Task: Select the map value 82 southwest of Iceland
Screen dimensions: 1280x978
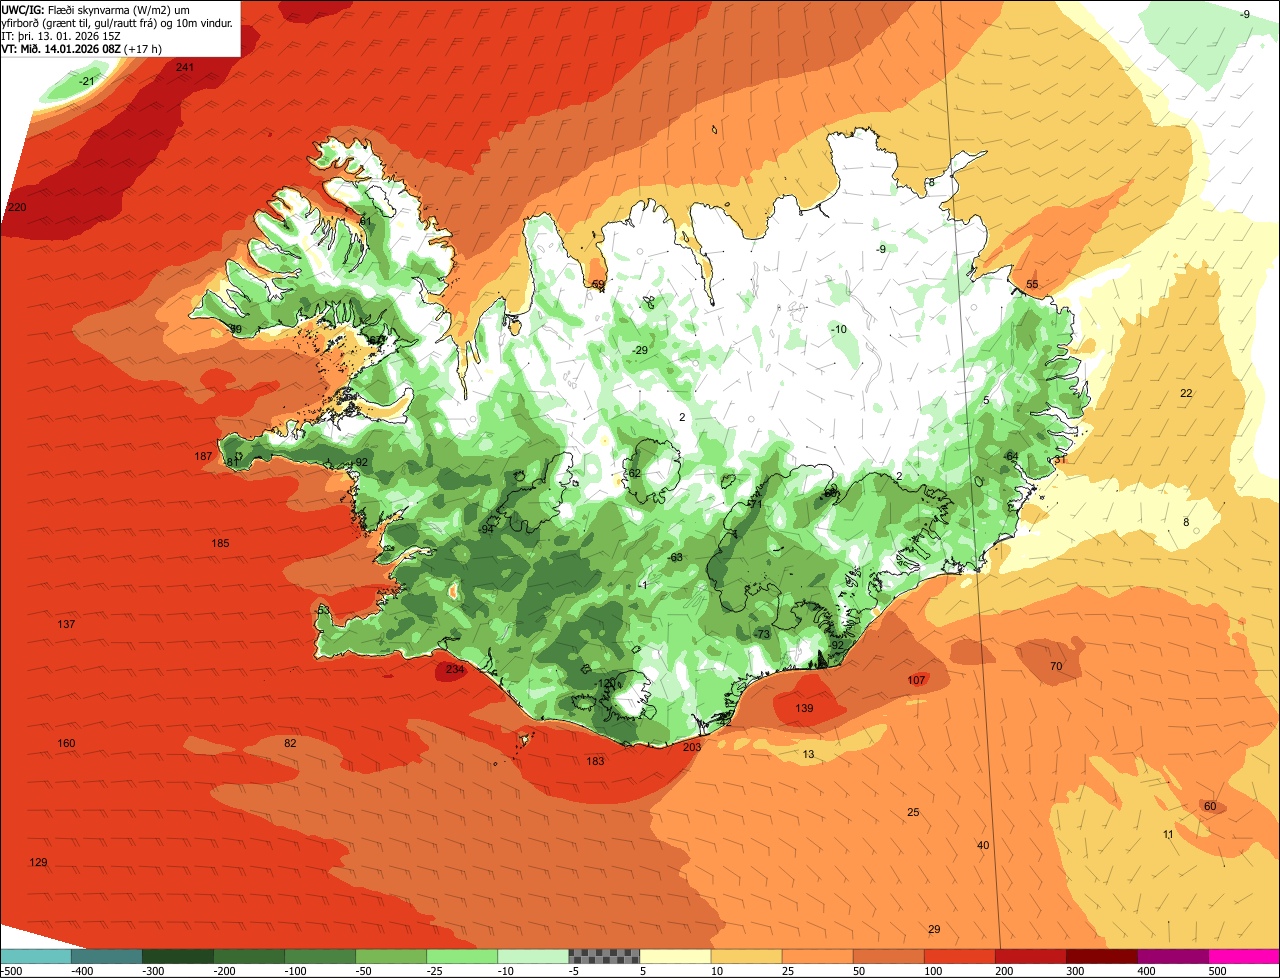Action: (x=290, y=743)
